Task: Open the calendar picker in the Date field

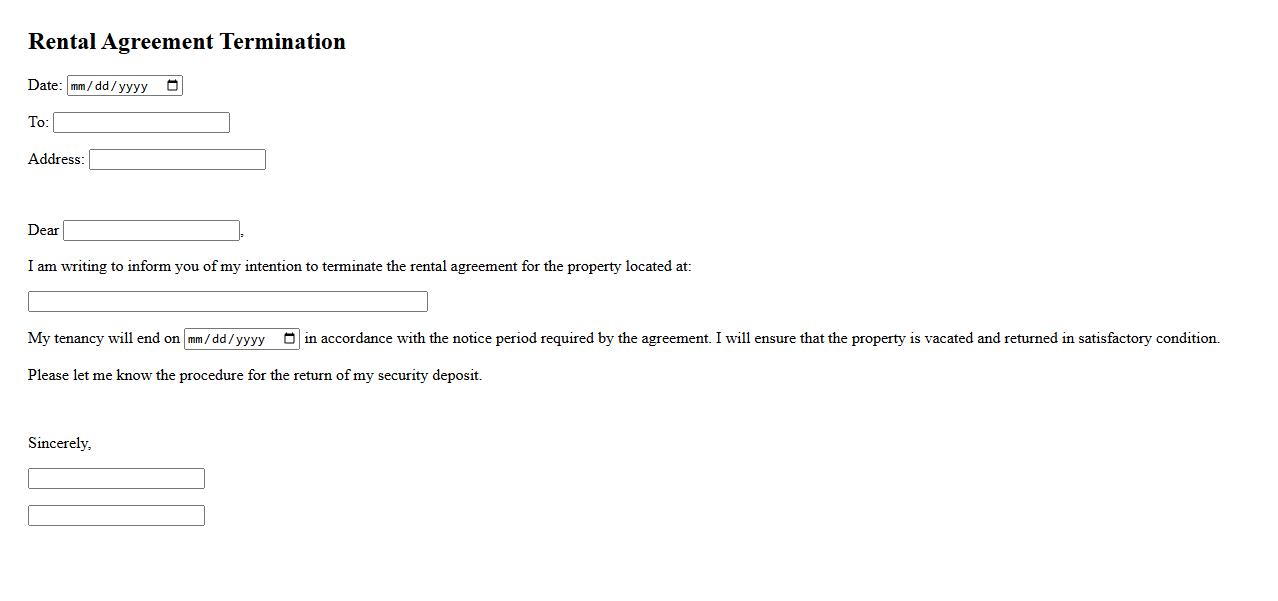Action: [x=173, y=86]
